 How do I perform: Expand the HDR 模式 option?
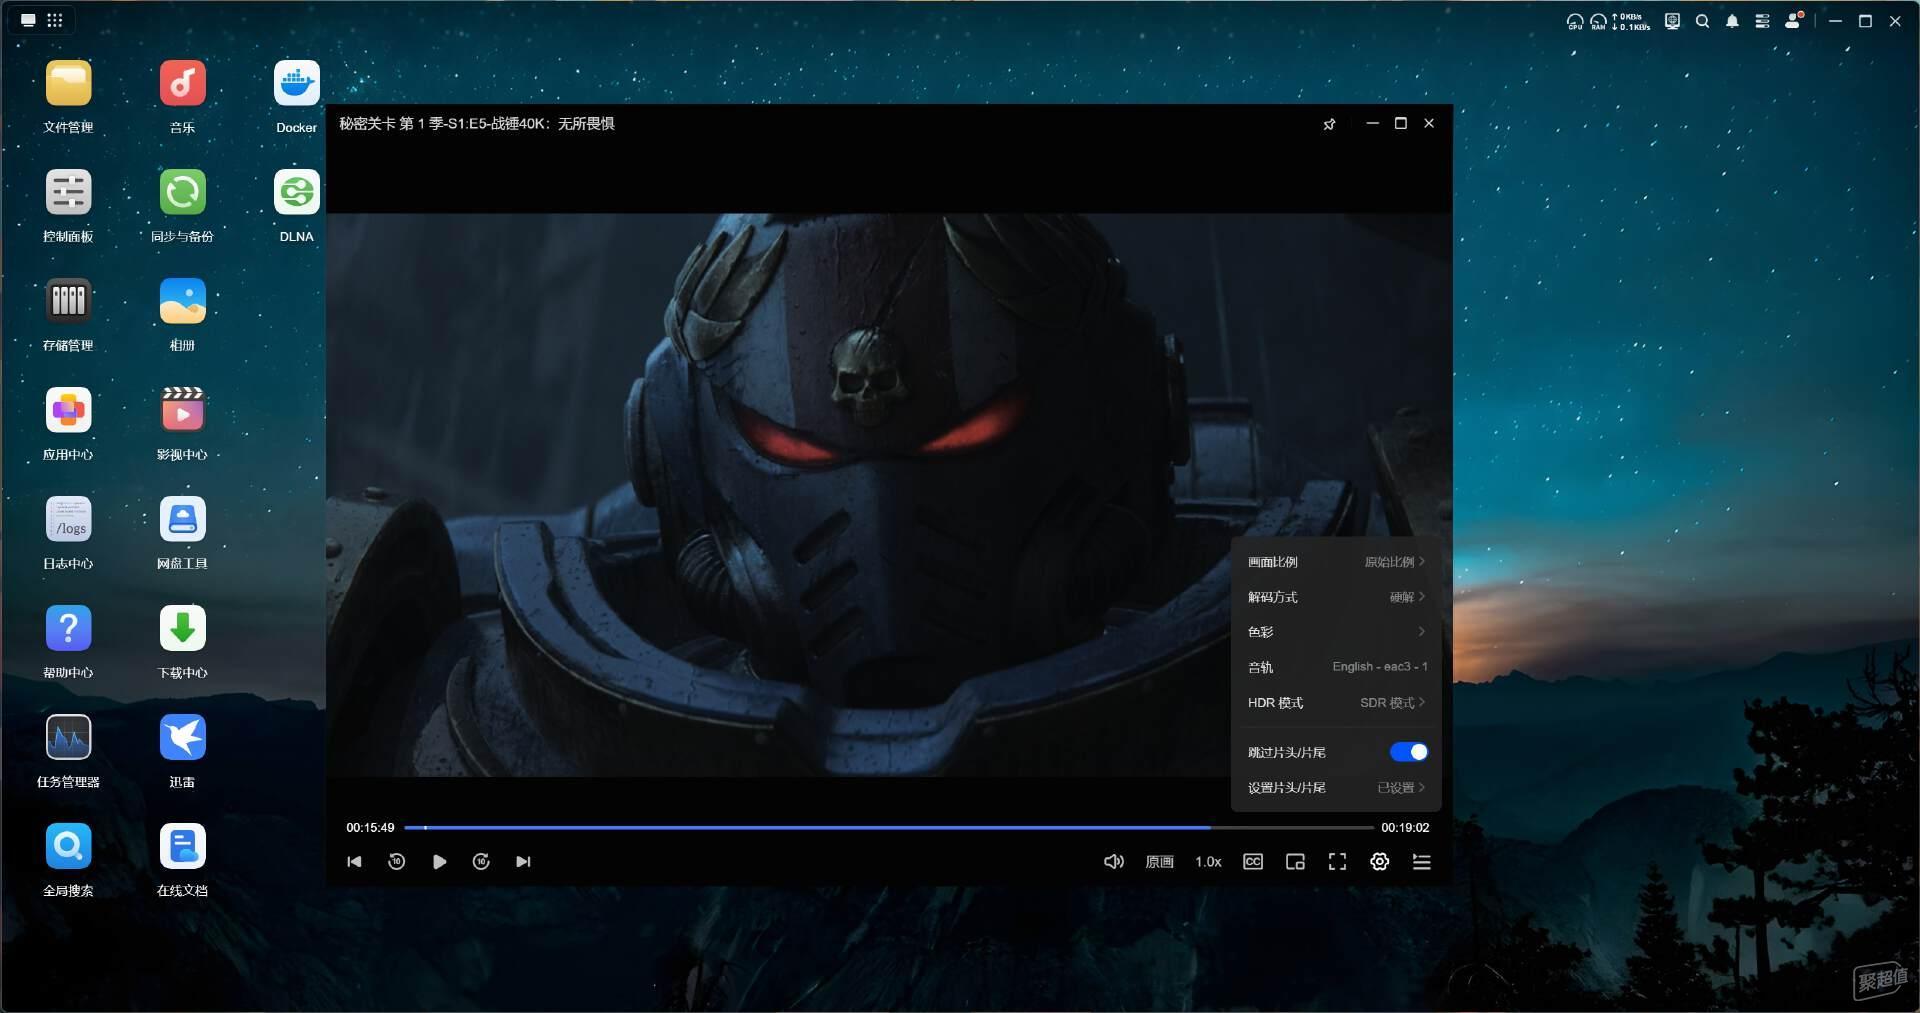pyautogui.click(x=1336, y=703)
